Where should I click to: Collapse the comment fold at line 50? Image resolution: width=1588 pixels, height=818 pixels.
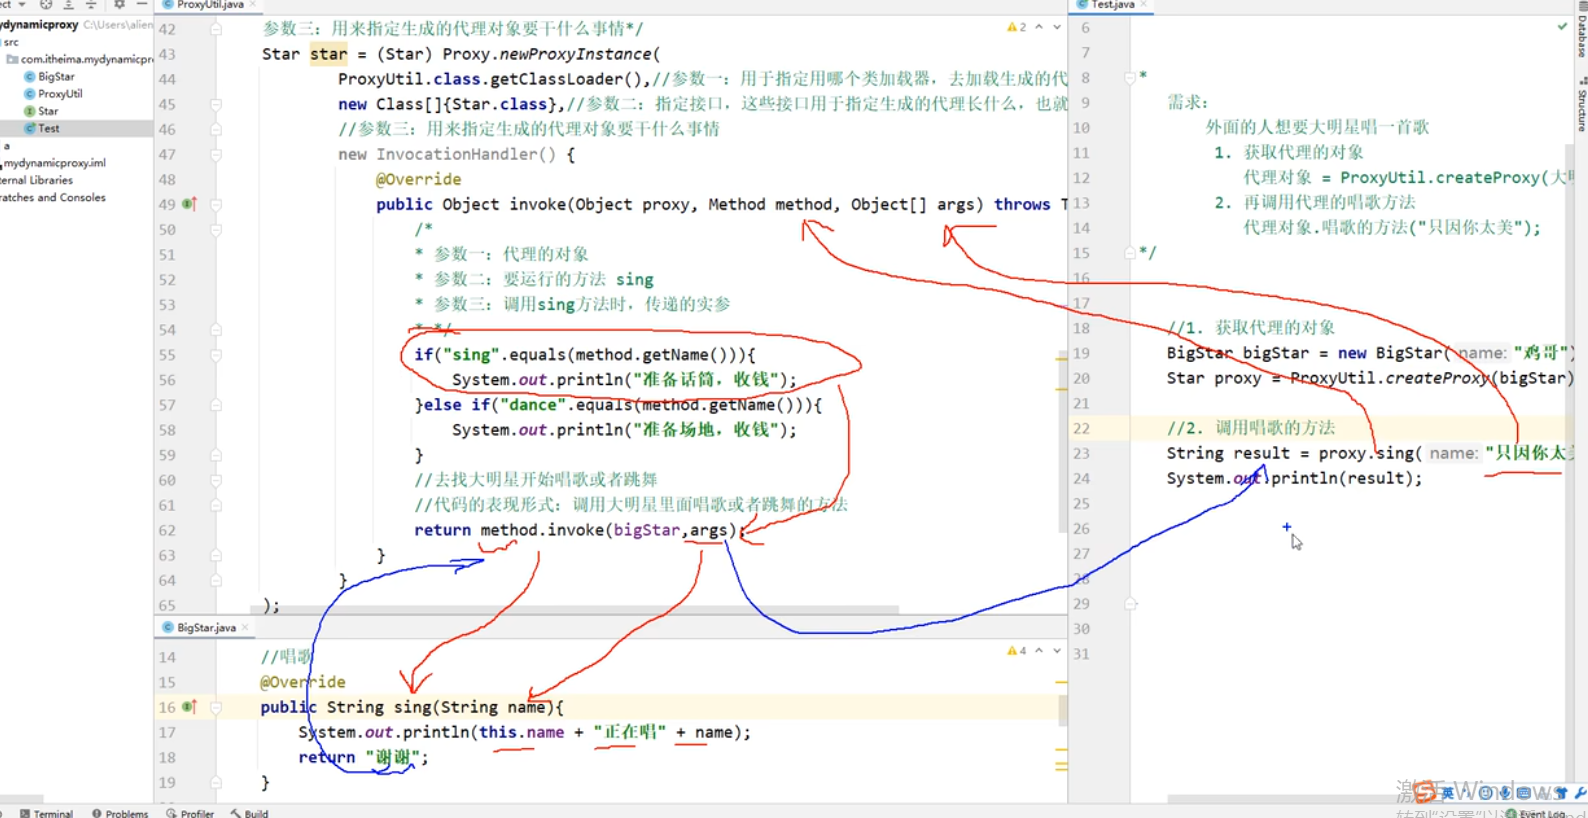coord(216,229)
